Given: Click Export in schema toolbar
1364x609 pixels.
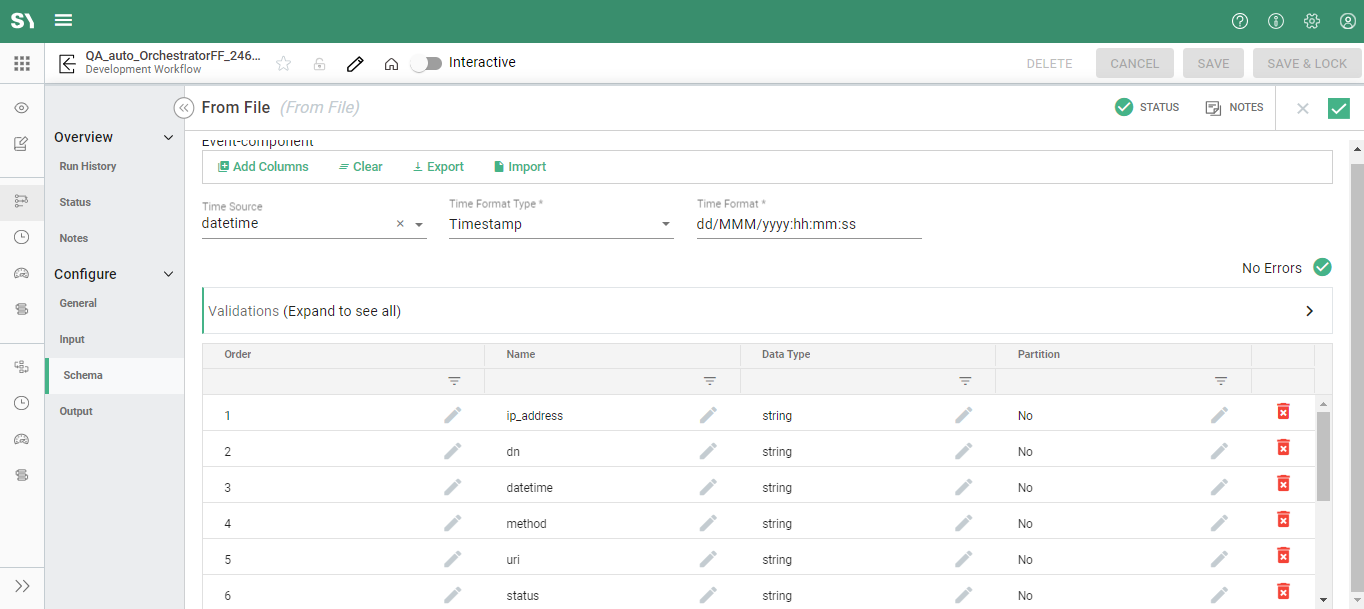Looking at the screenshot, I should pyautogui.click(x=438, y=167).
